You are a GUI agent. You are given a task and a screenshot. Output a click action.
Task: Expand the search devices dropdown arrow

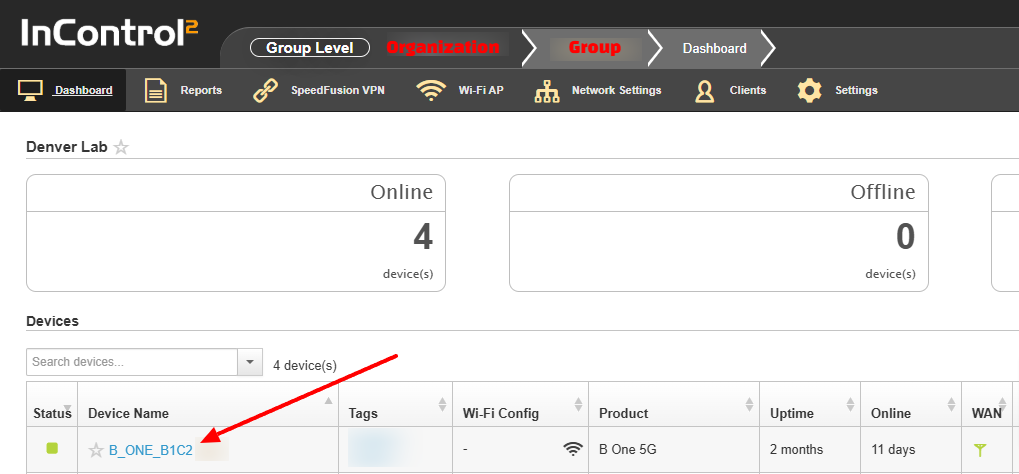click(x=250, y=362)
